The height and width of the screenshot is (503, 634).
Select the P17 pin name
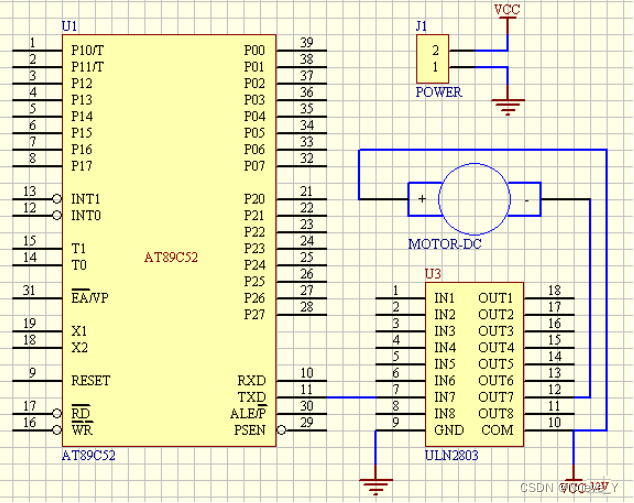click(82, 166)
